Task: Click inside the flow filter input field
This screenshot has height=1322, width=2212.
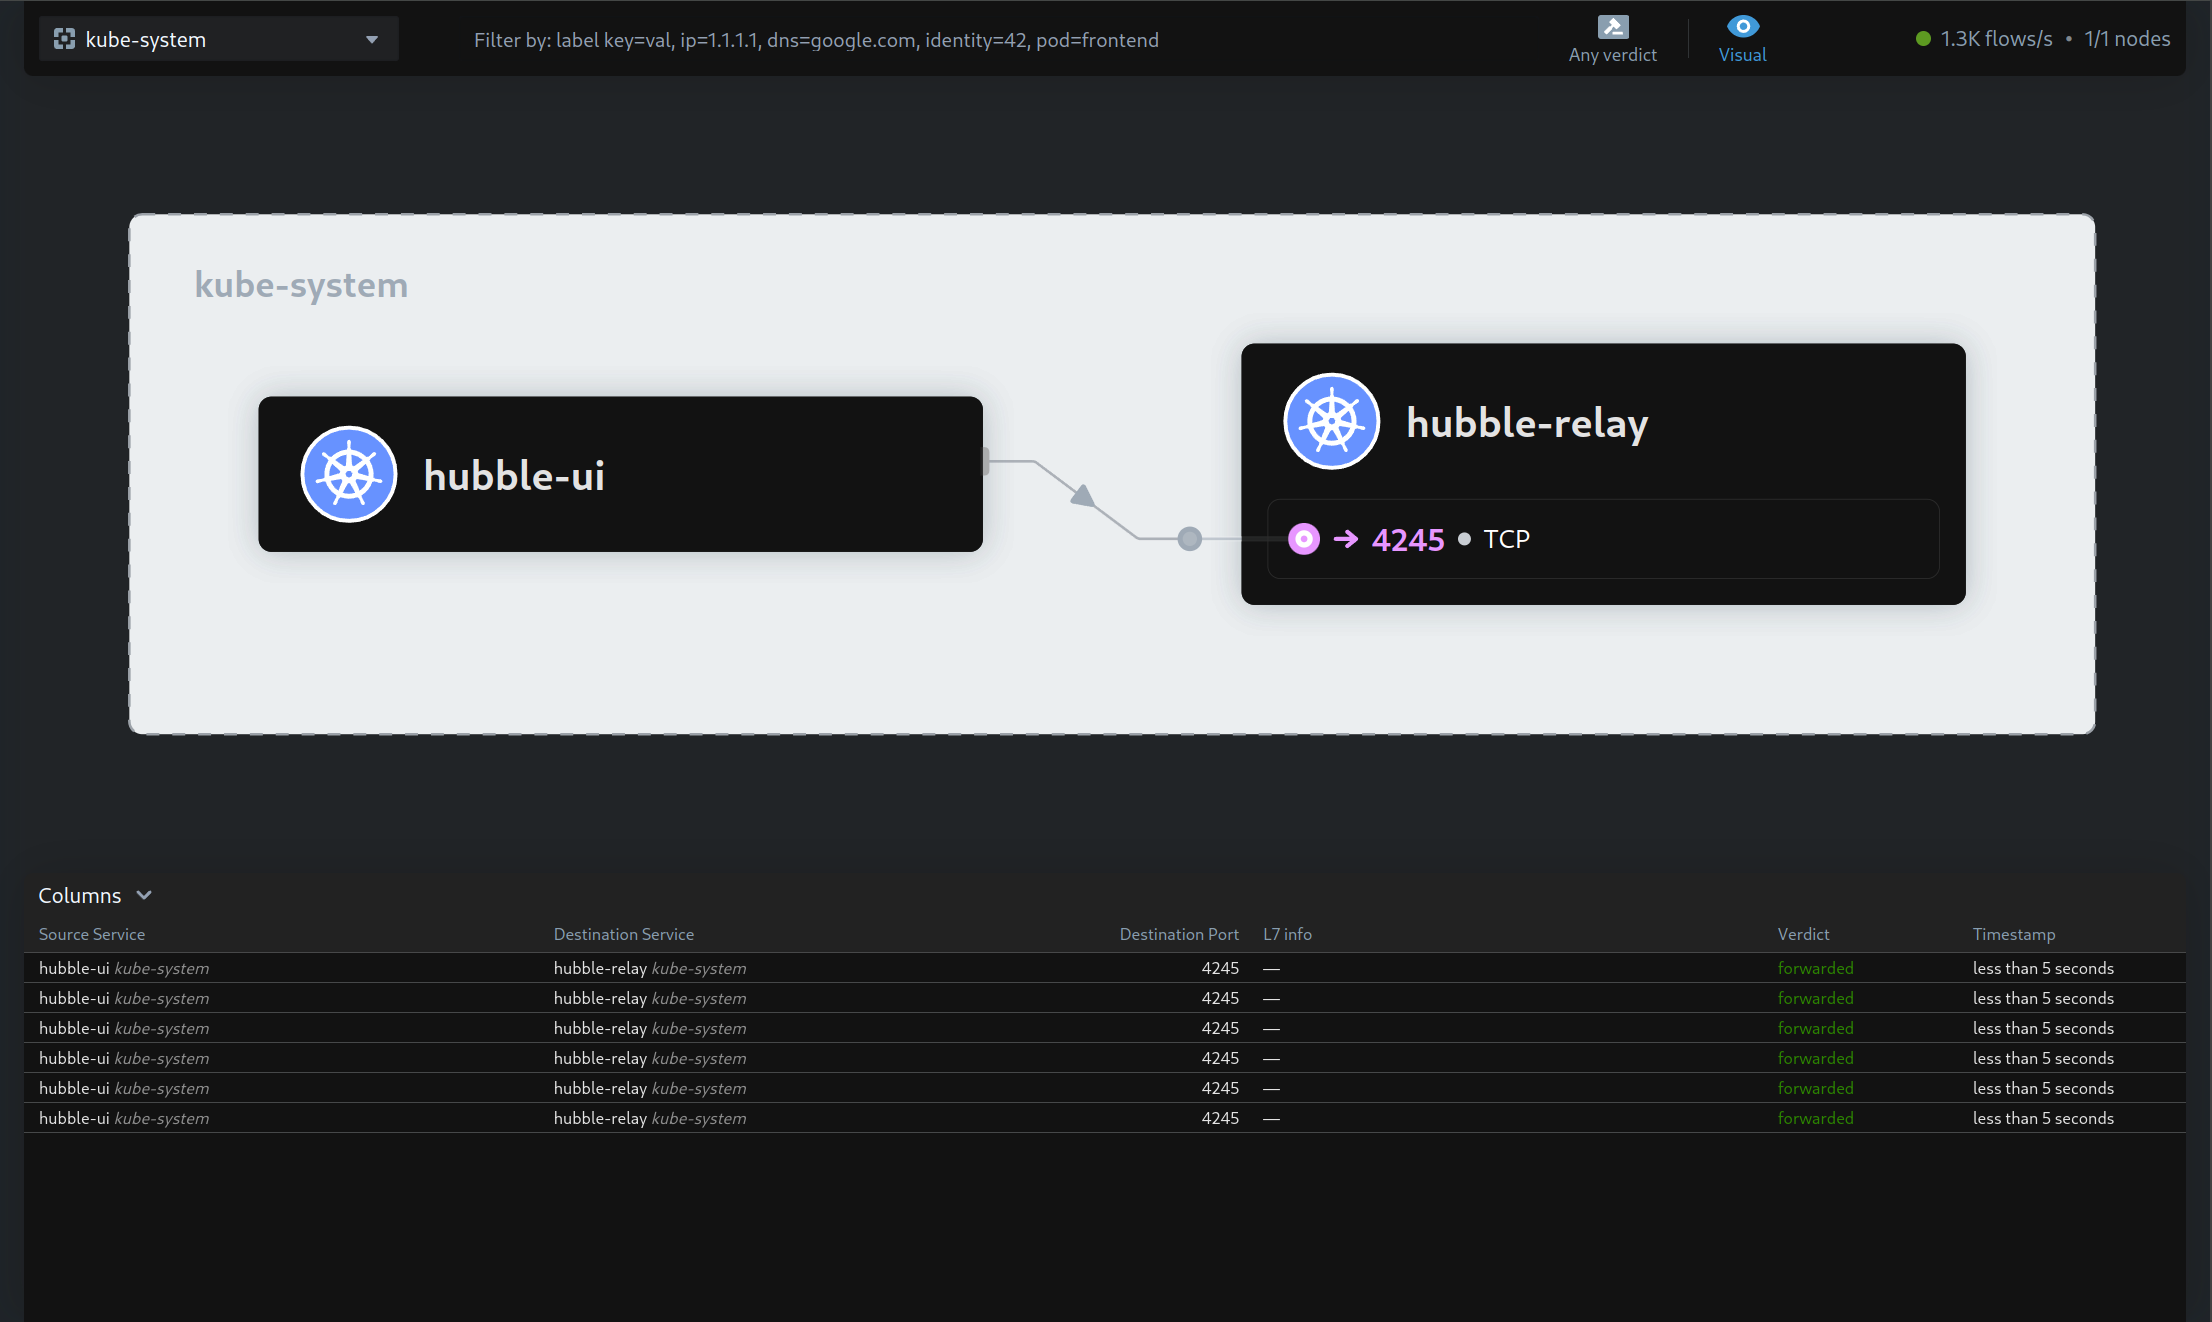Action: point(816,40)
